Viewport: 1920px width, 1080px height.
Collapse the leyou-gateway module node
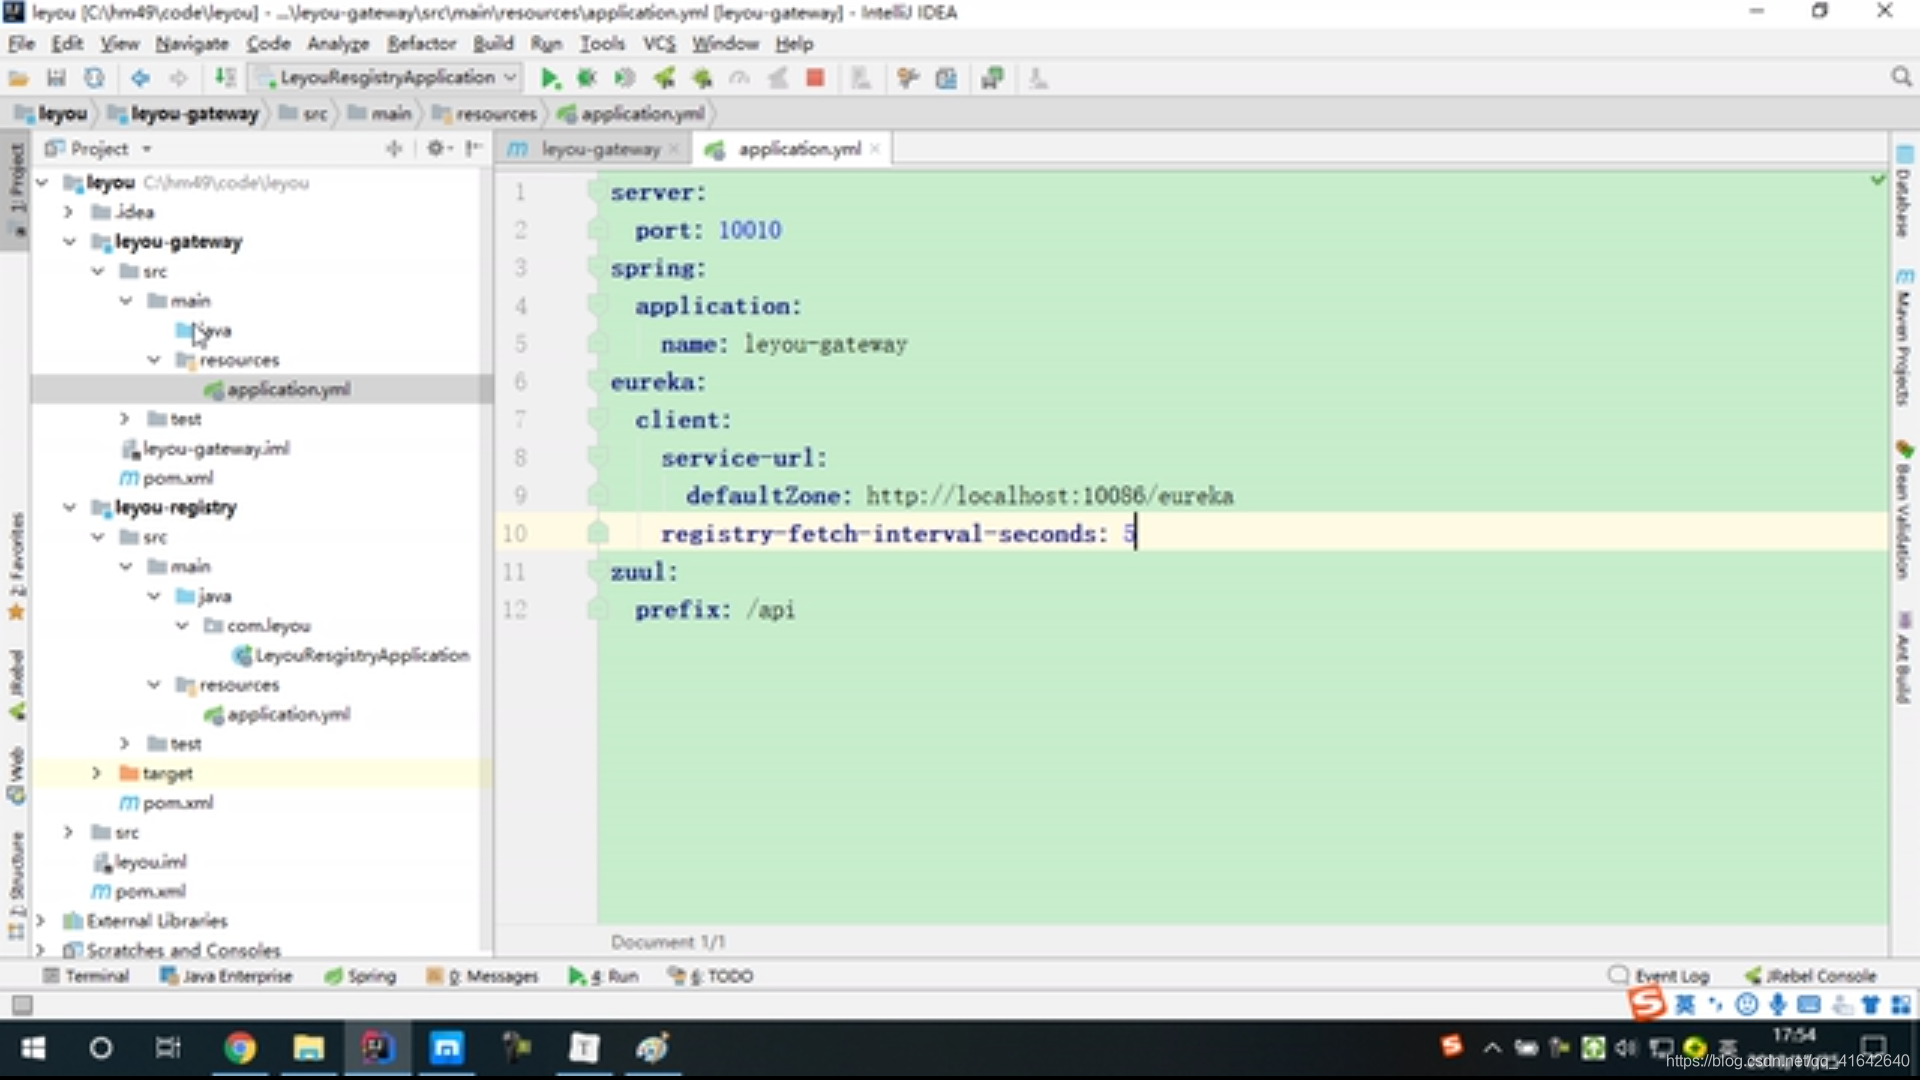(69, 242)
